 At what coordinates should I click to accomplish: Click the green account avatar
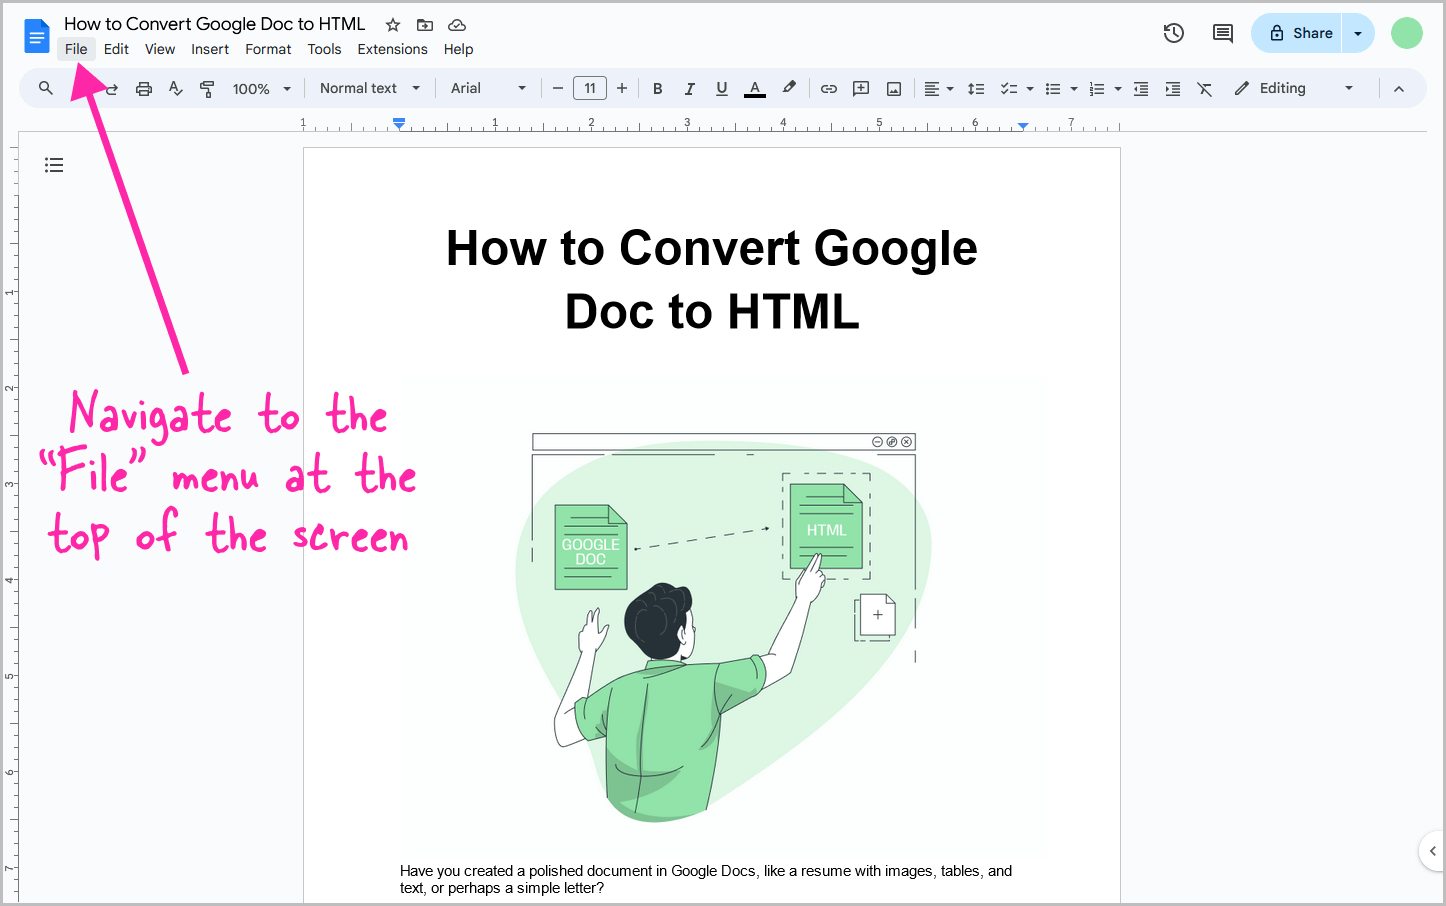coord(1407,33)
